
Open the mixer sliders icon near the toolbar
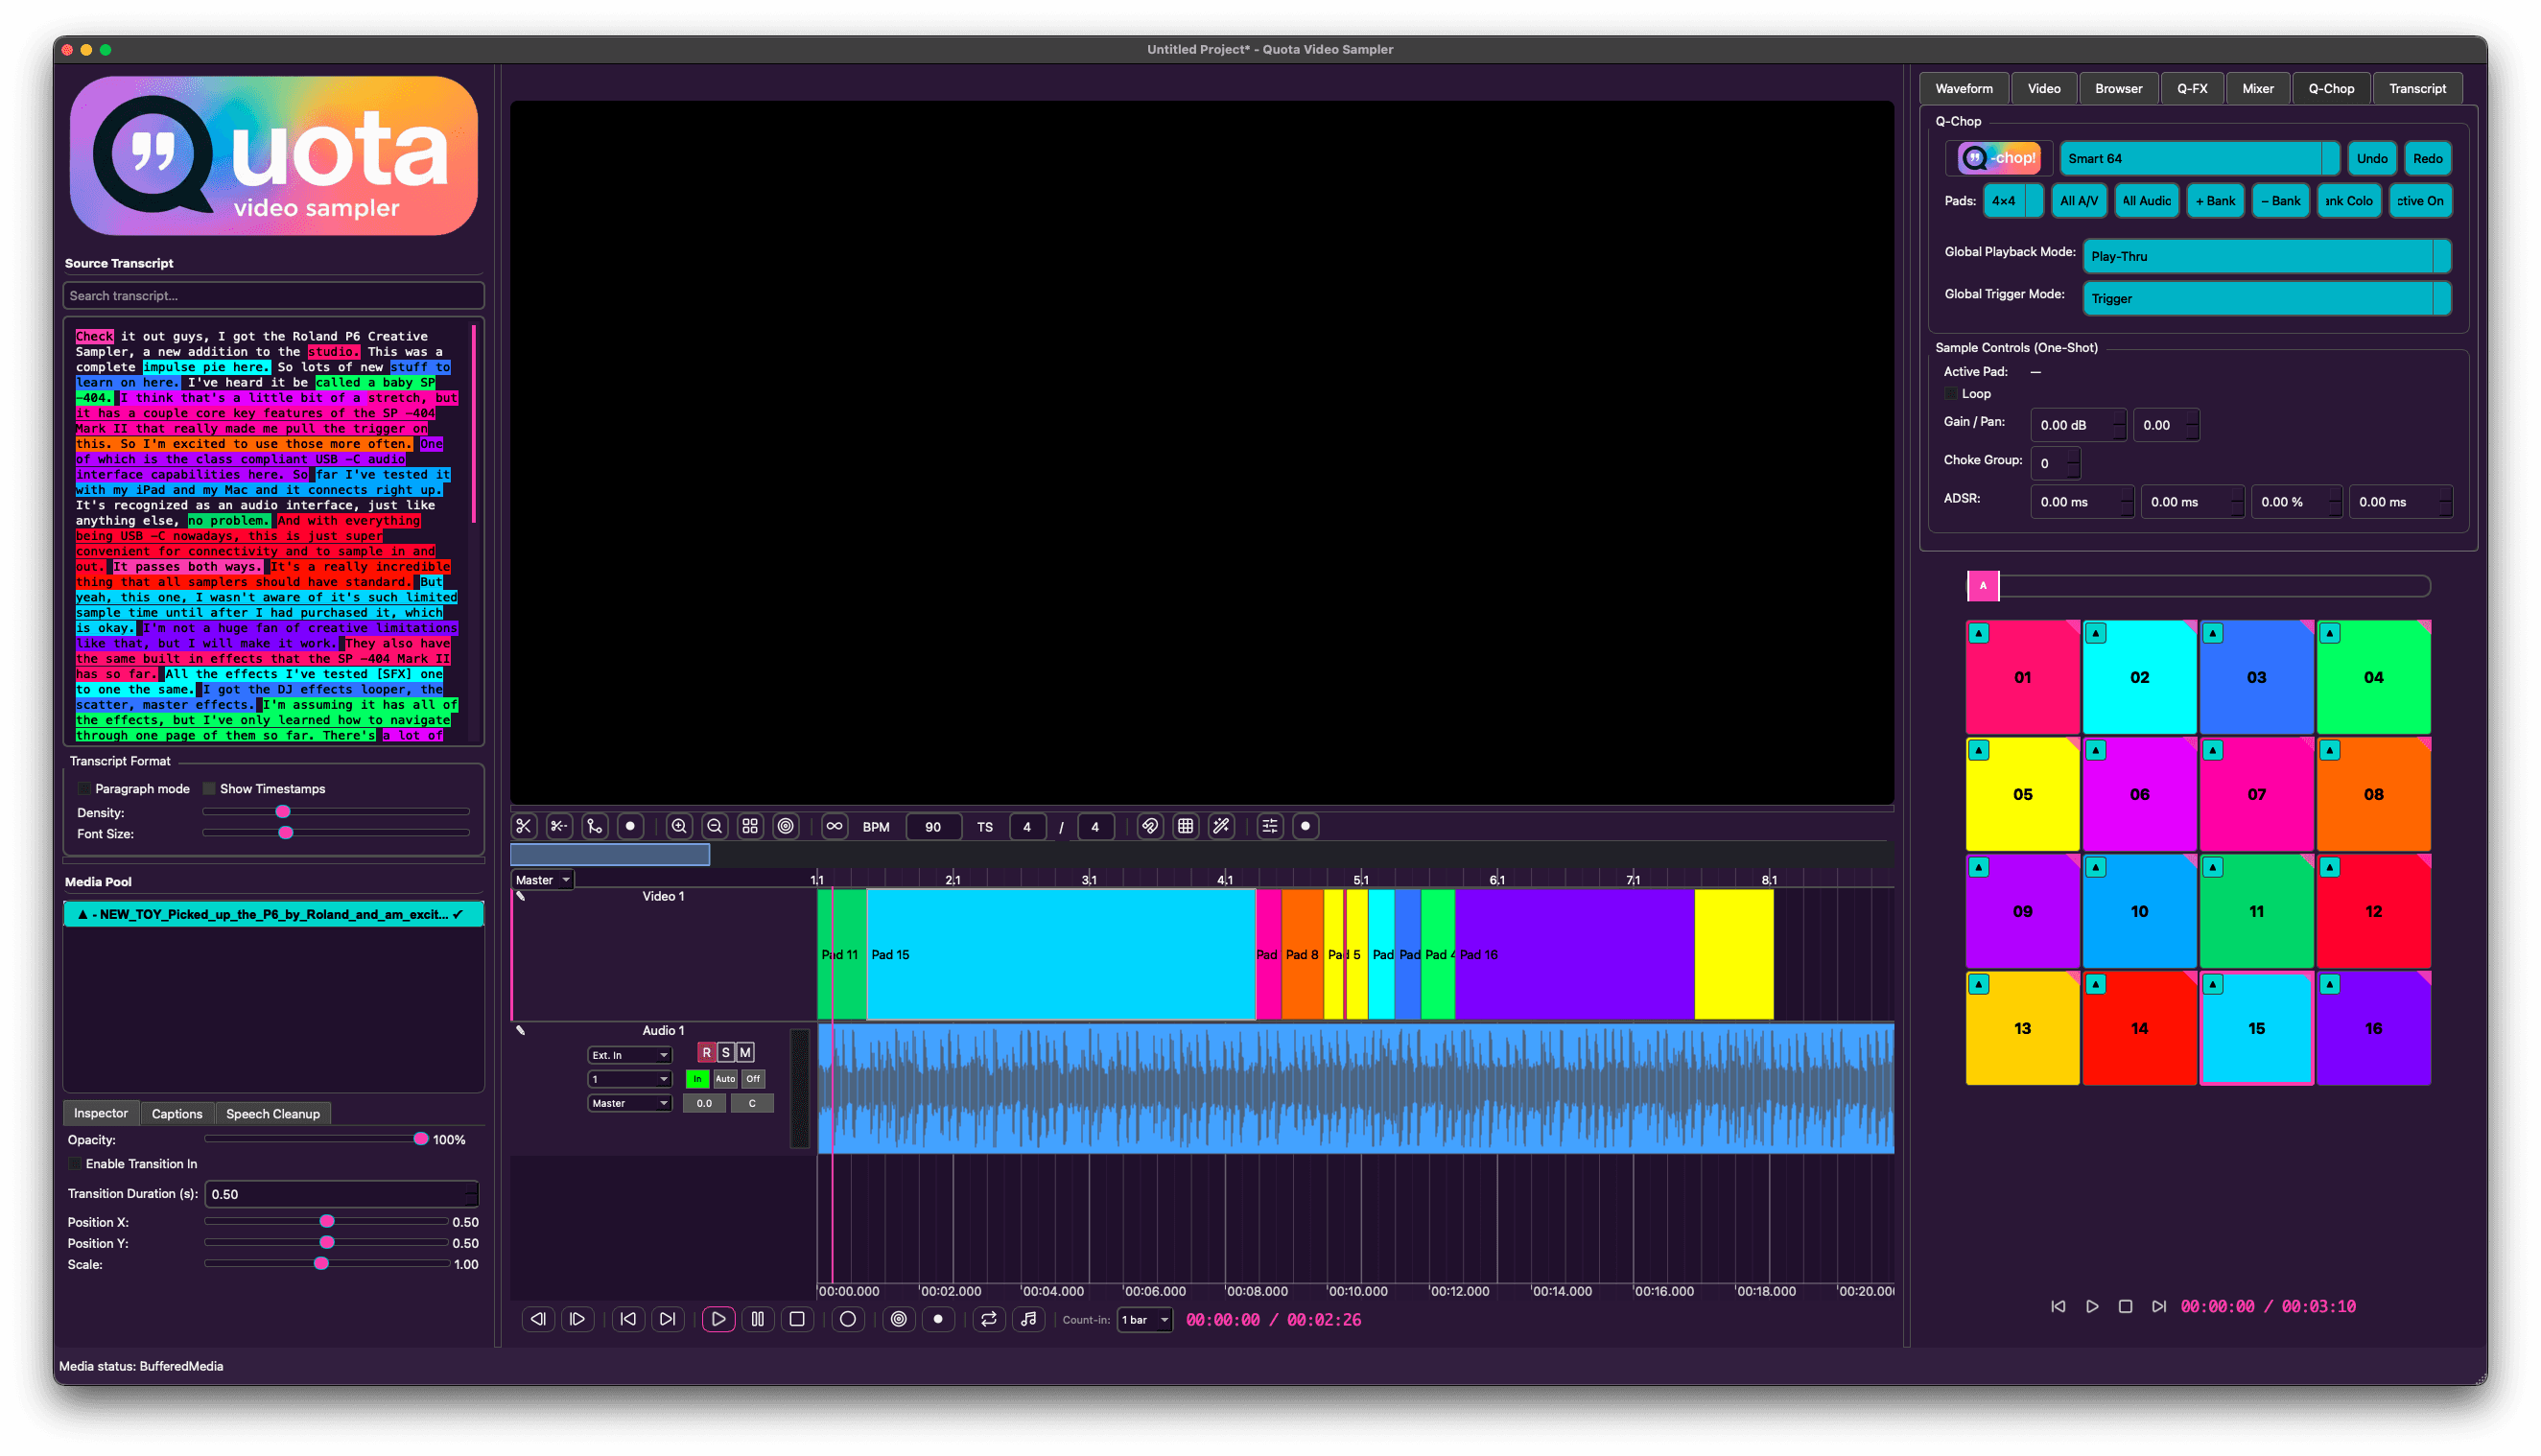point(1269,826)
